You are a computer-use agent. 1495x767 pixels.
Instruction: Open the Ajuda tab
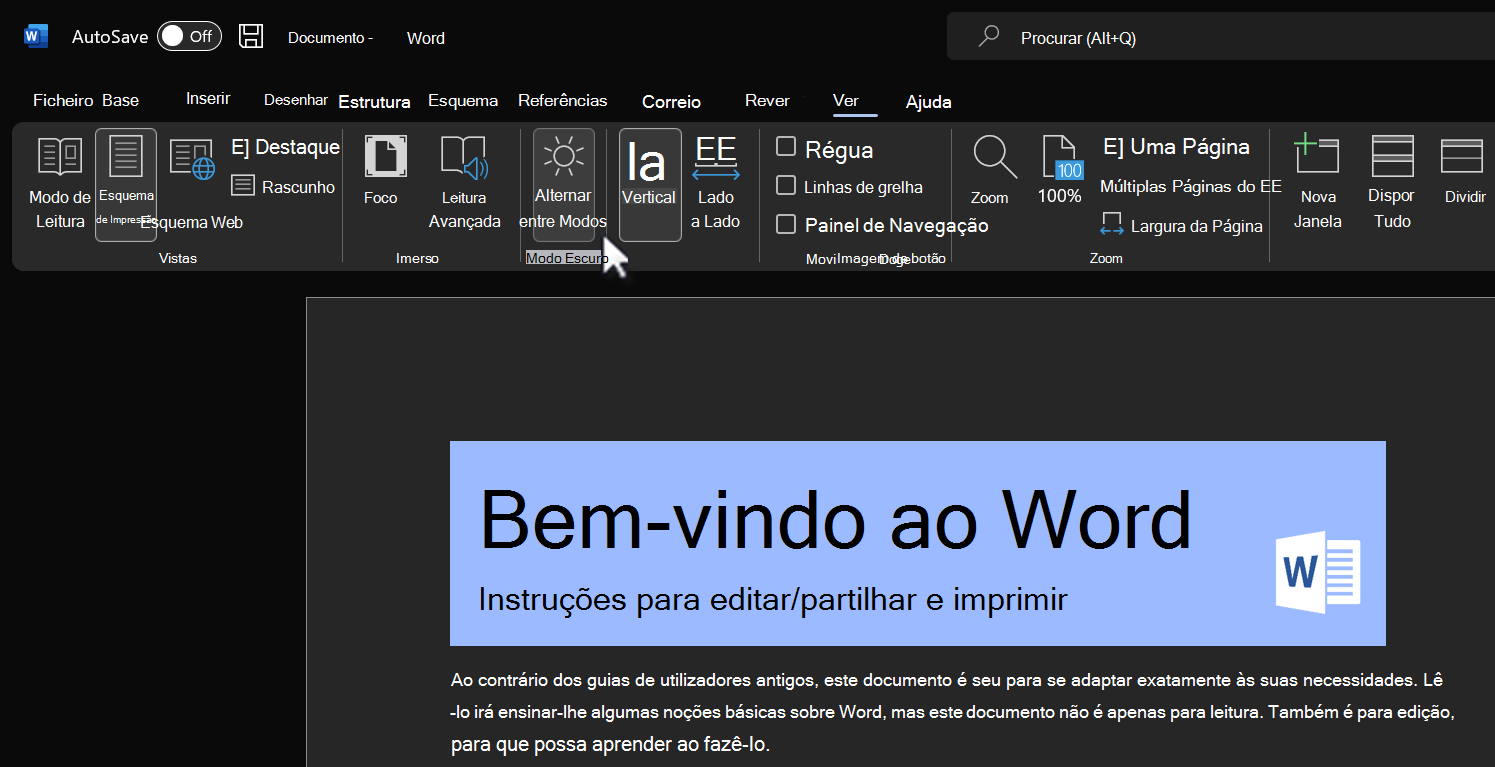(x=928, y=102)
